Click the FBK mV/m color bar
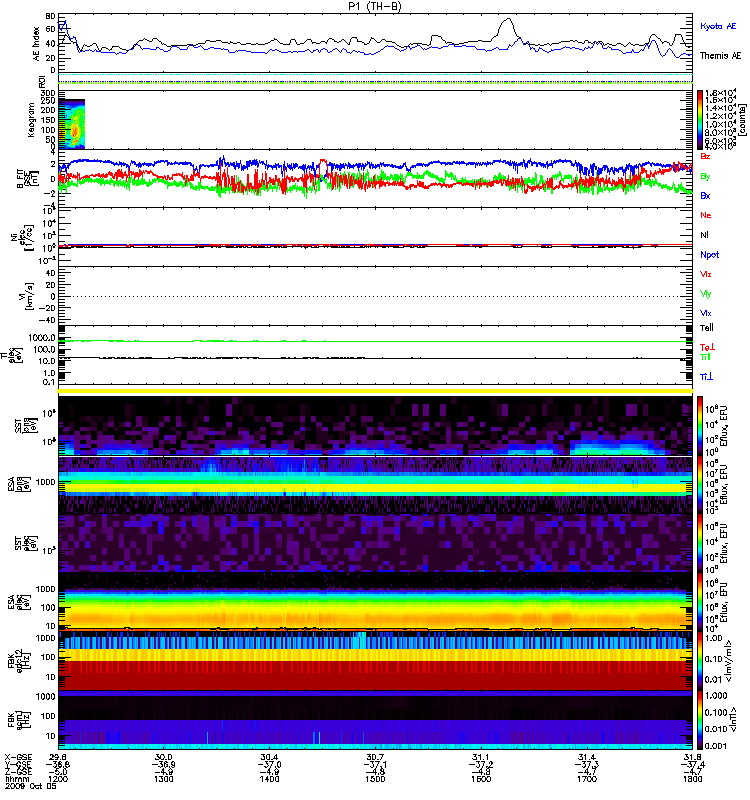This screenshot has width=750, height=800. [x=700, y=661]
